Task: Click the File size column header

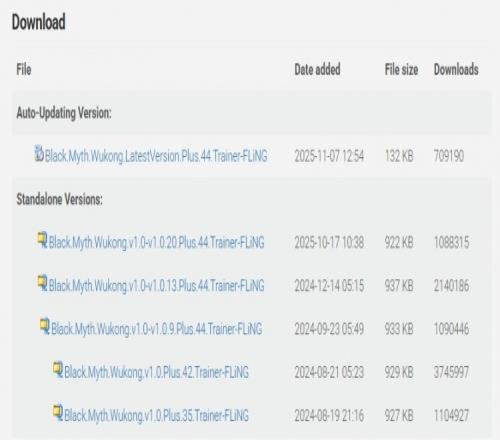Action: tap(401, 70)
